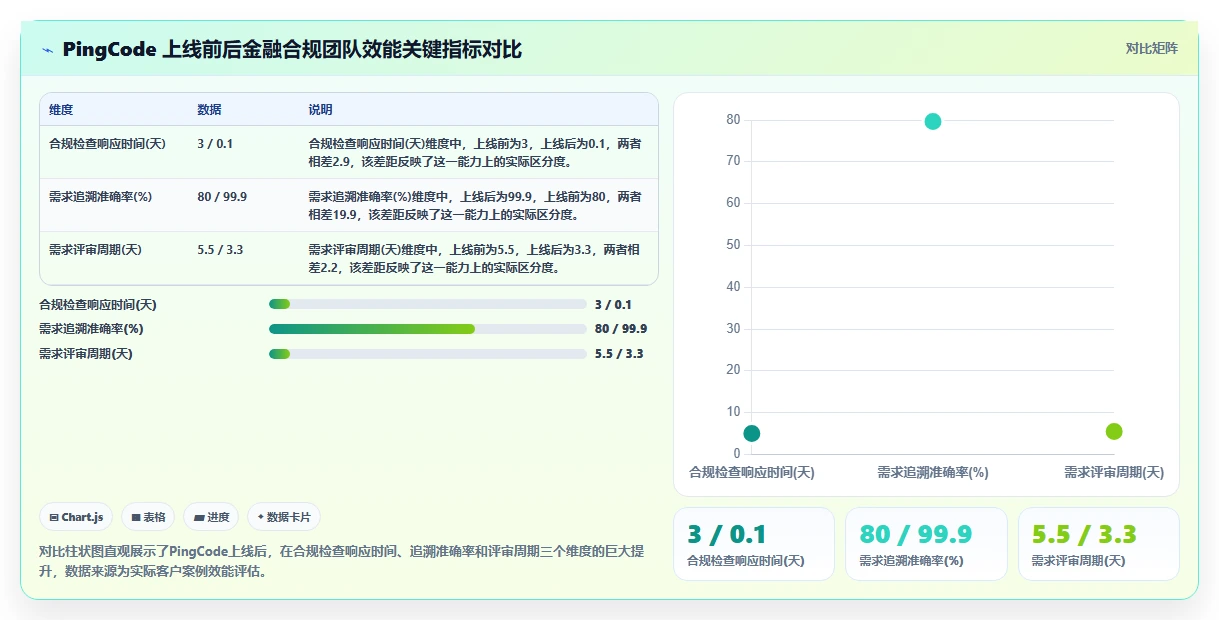The image size is (1219, 620).
Task: Click the turquoise chart point at 80
Action: pos(933,121)
